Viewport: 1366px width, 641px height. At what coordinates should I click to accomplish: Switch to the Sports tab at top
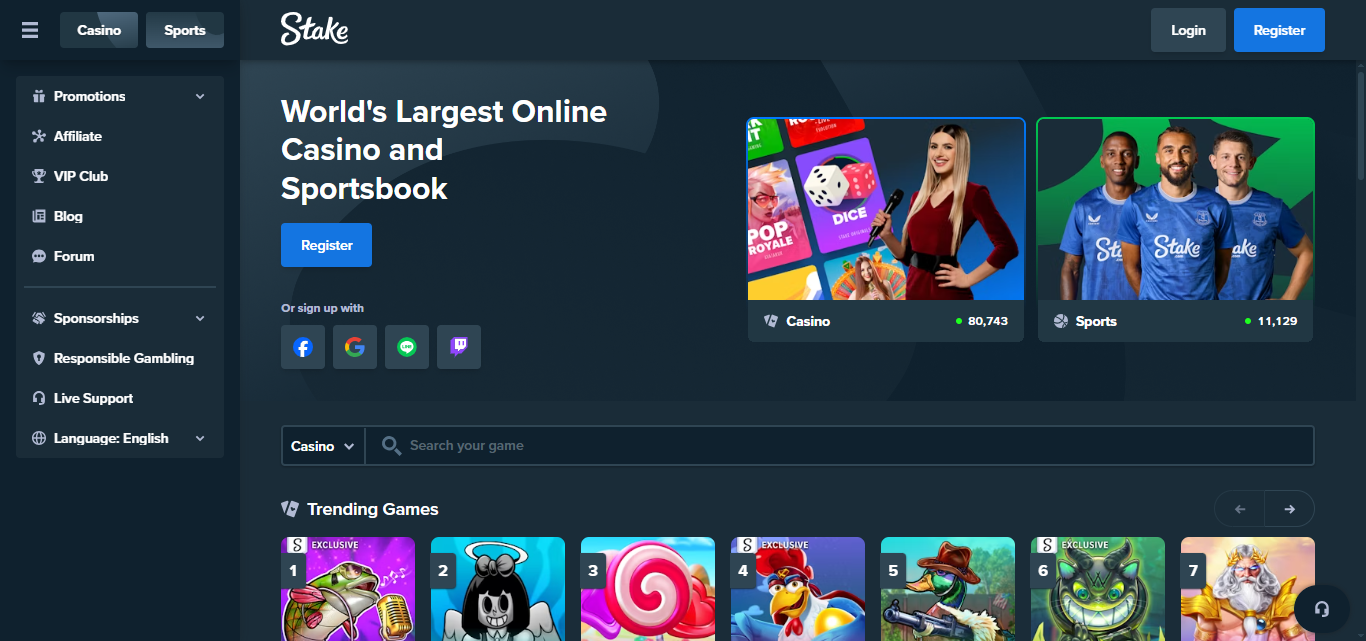point(185,30)
